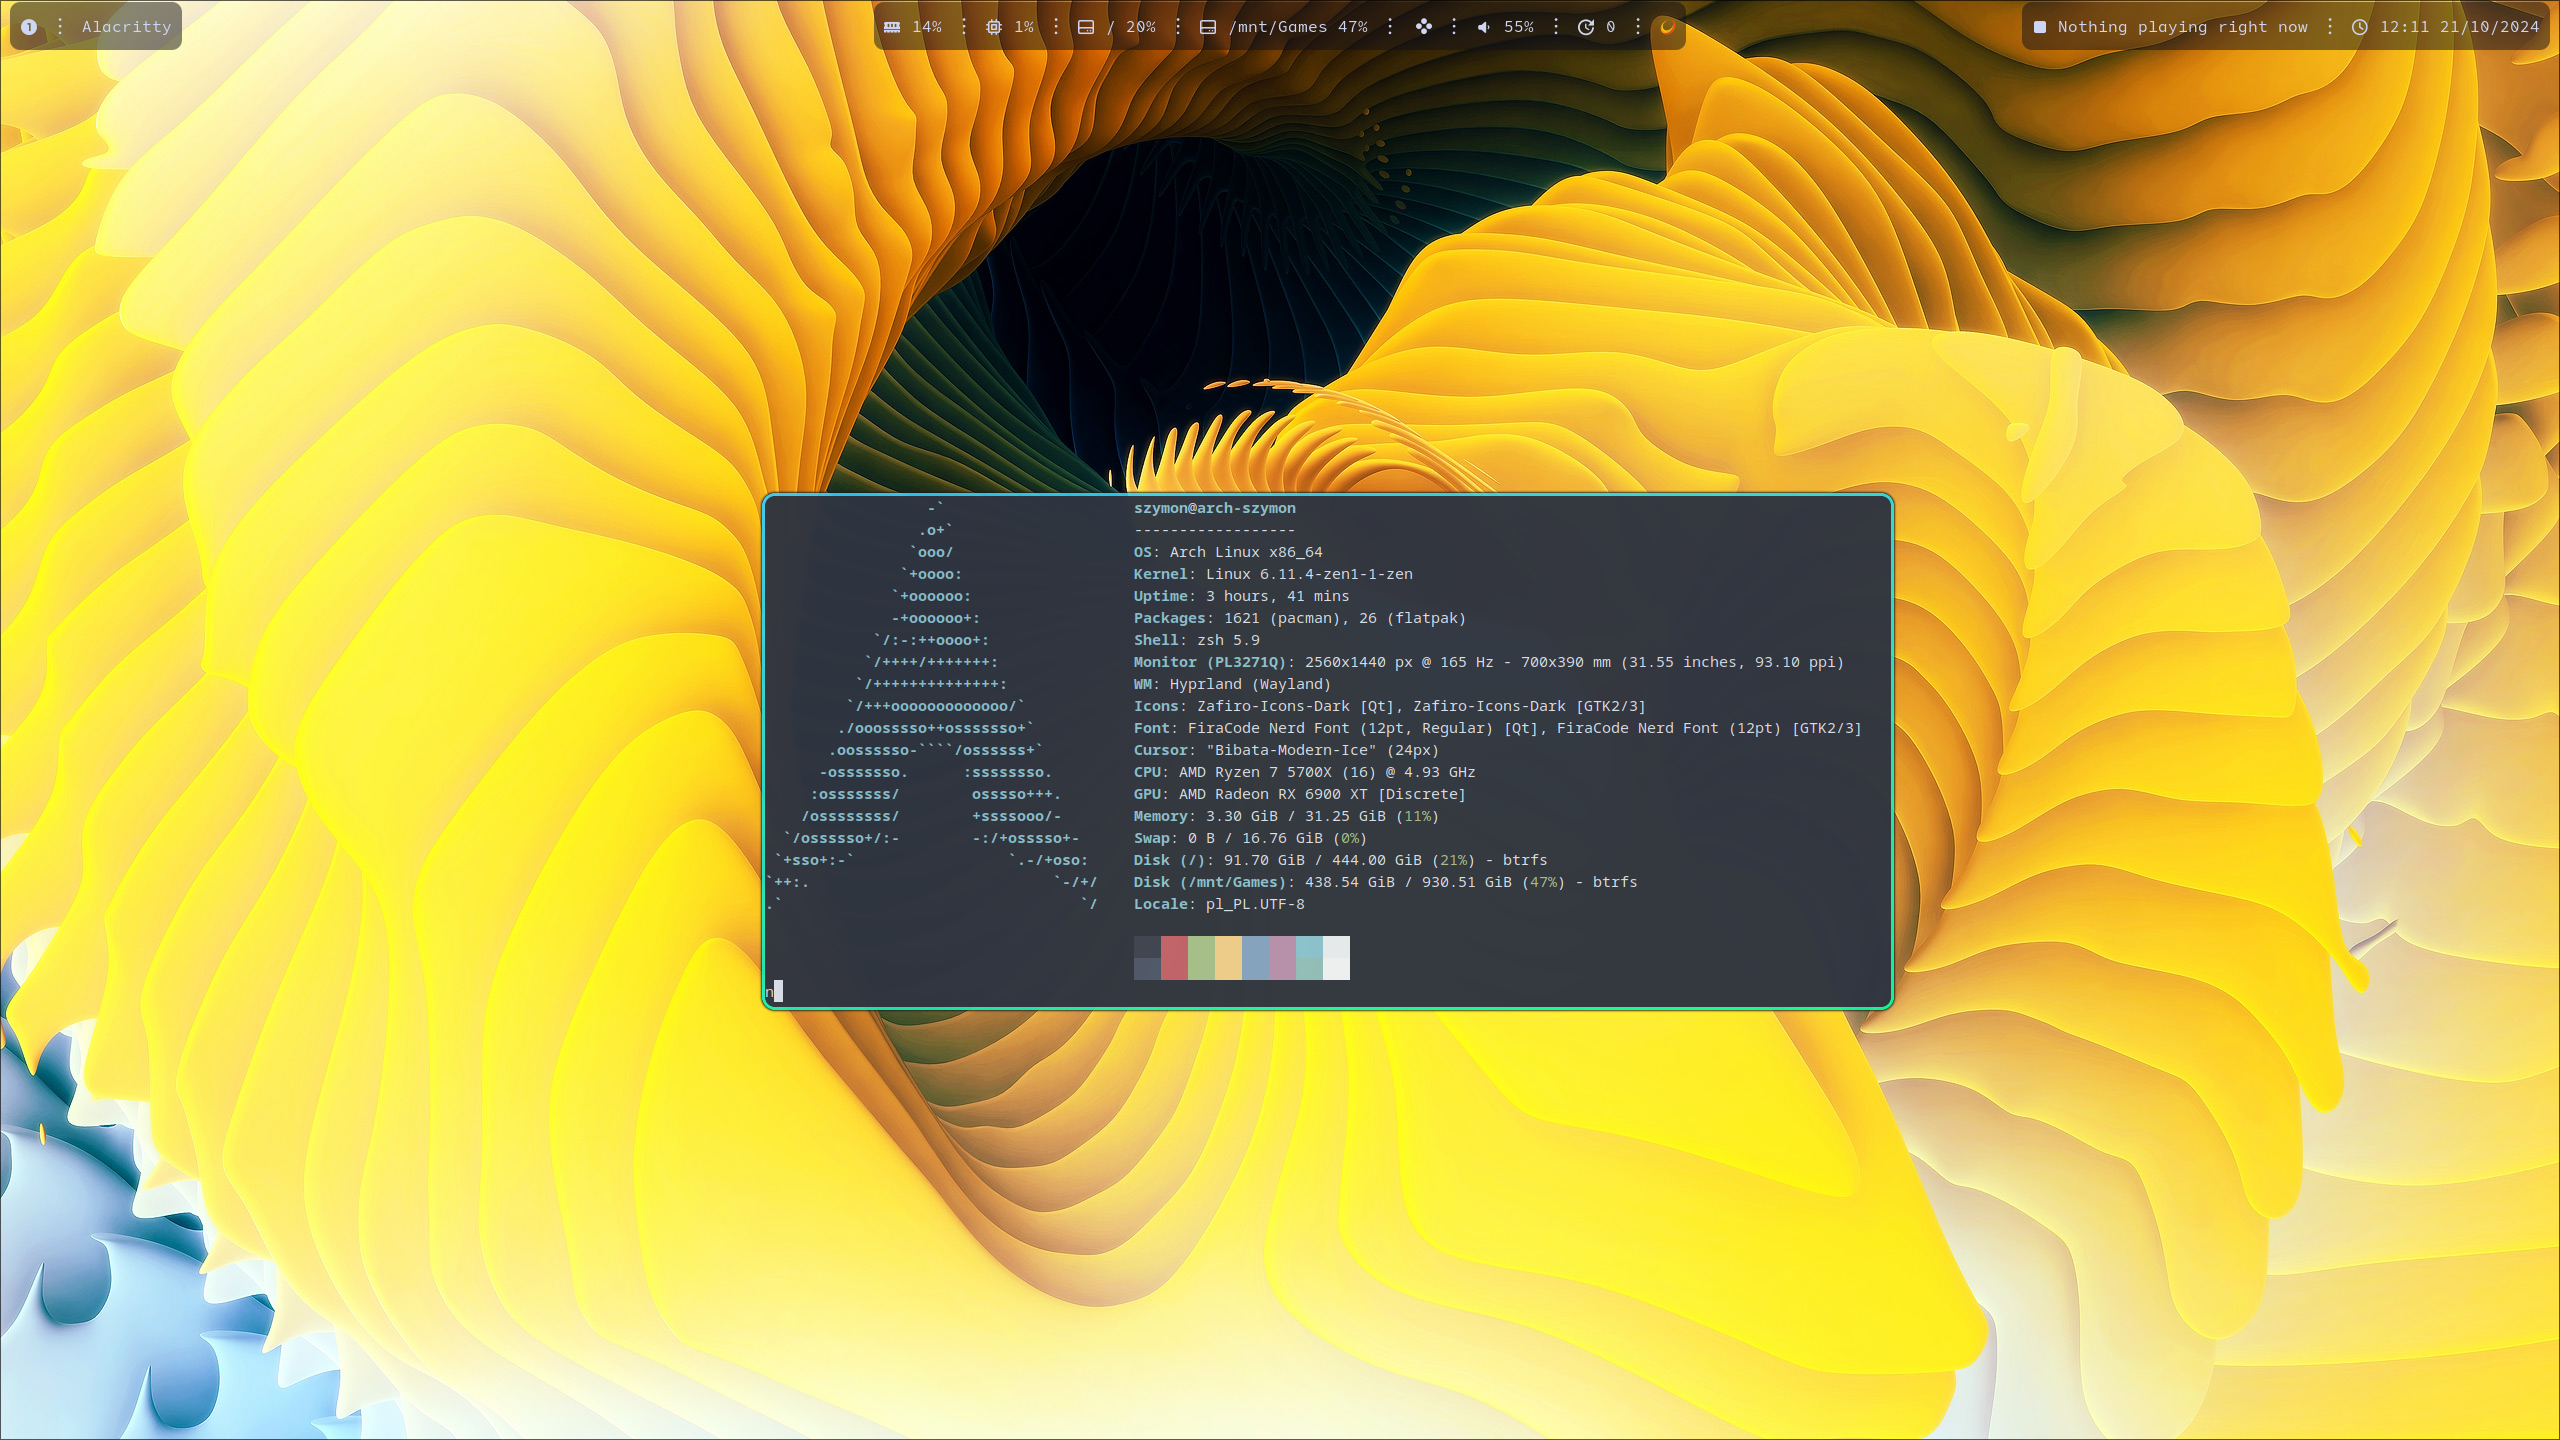Click the Memory: 3.30 GiB line
The image size is (2560, 1440).
1286,816
